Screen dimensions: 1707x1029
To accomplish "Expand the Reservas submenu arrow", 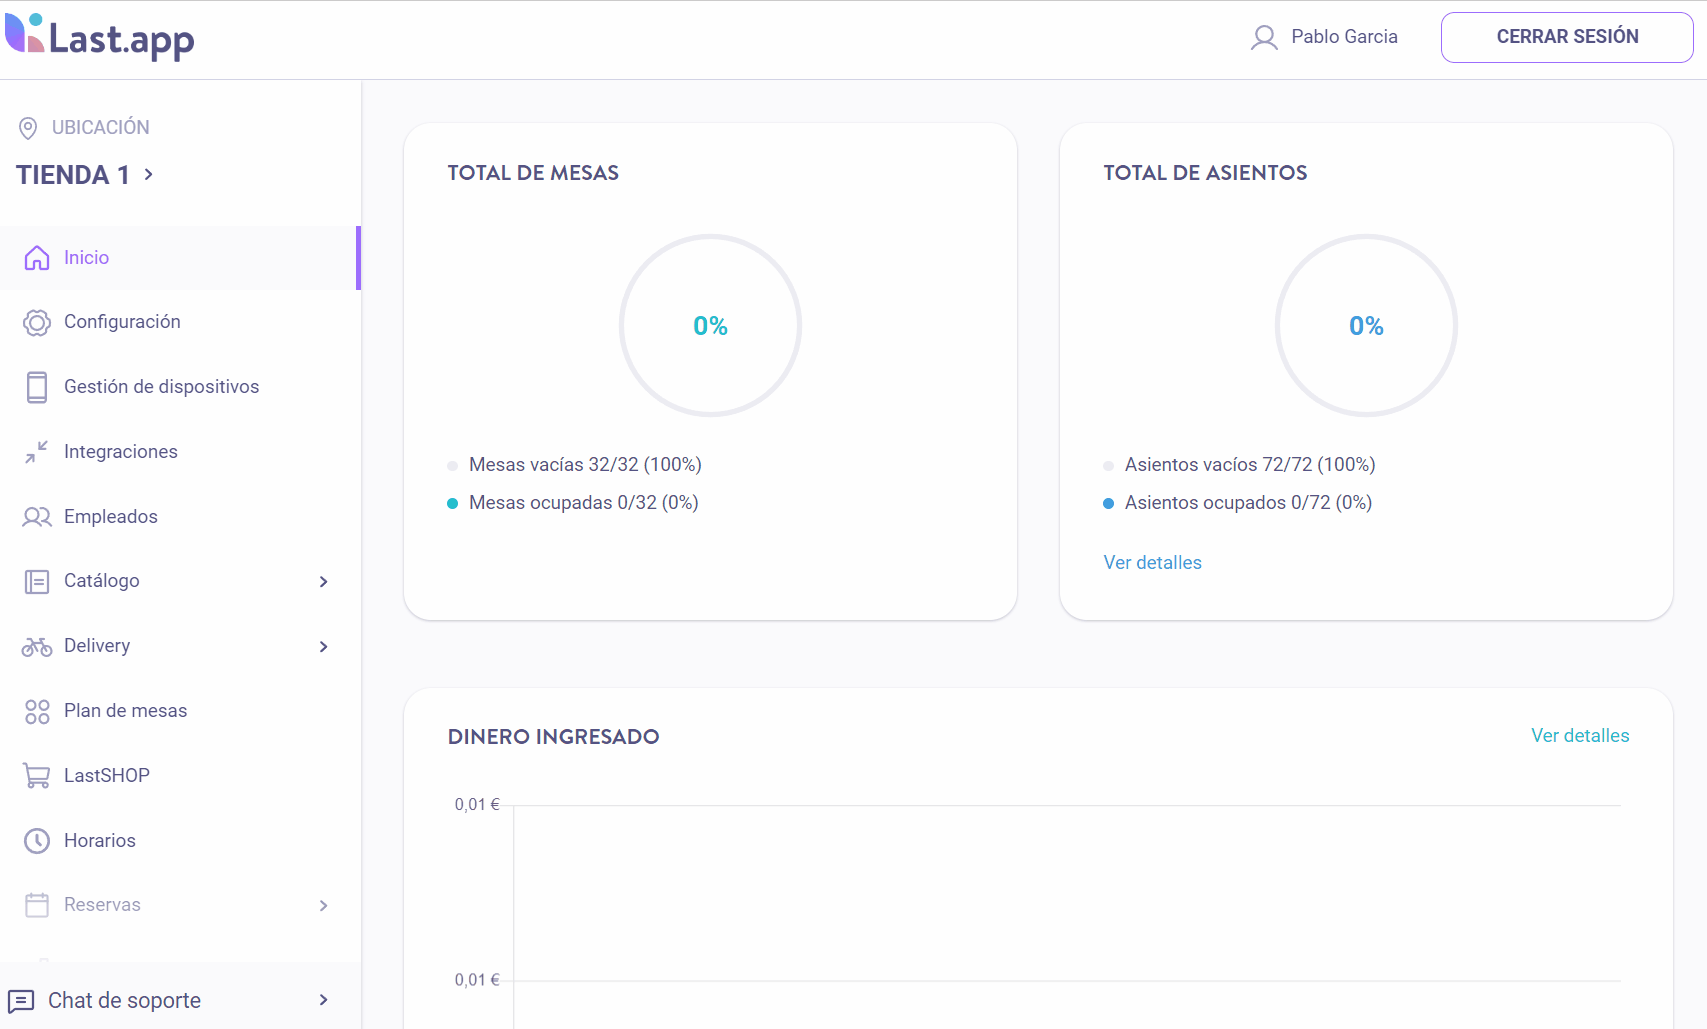I will [x=323, y=906].
